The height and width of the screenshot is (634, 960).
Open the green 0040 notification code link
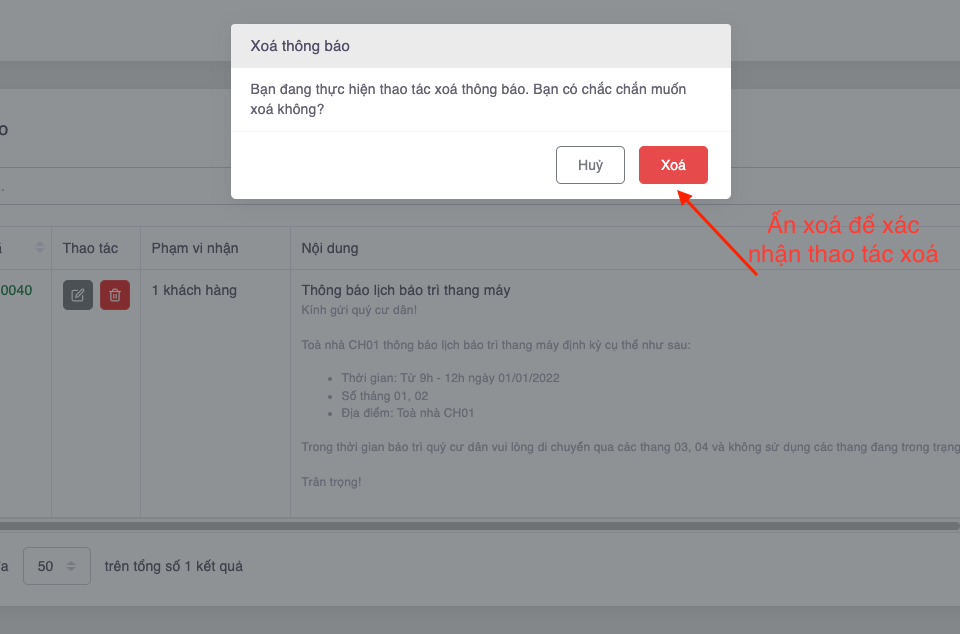pos(17,290)
